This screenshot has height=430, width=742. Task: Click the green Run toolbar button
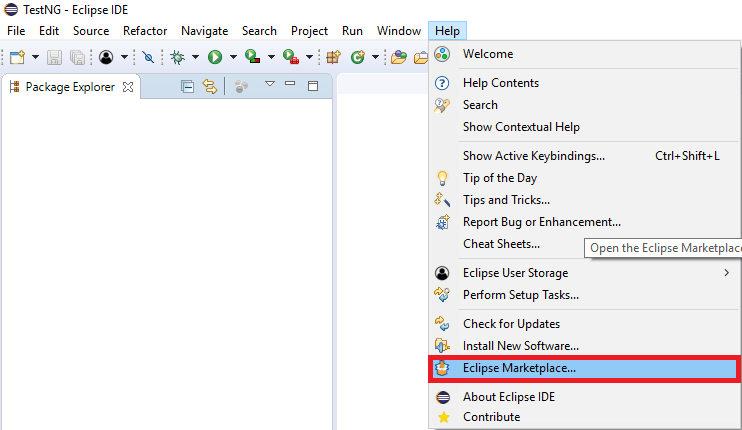(x=215, y=57)
